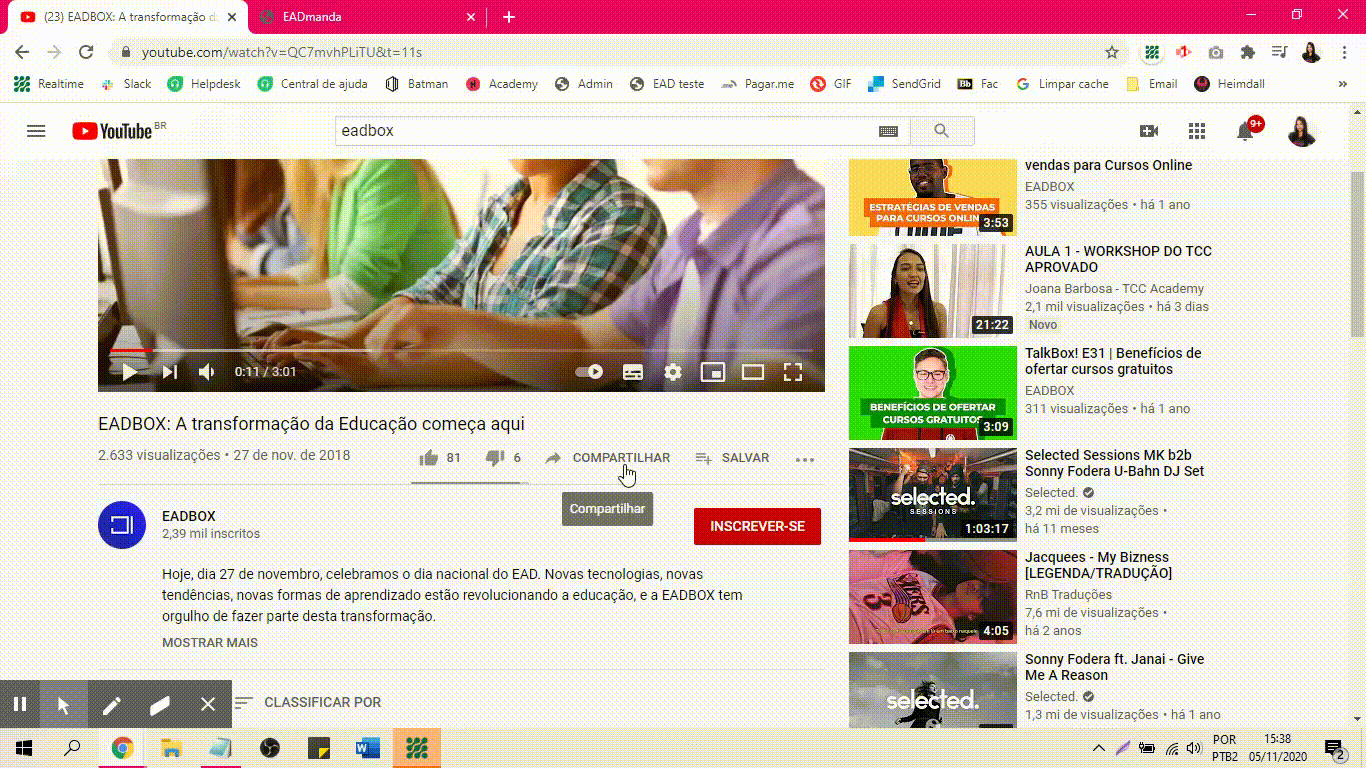
Task: Open Word from taskbar
Action: click(367, 747)
